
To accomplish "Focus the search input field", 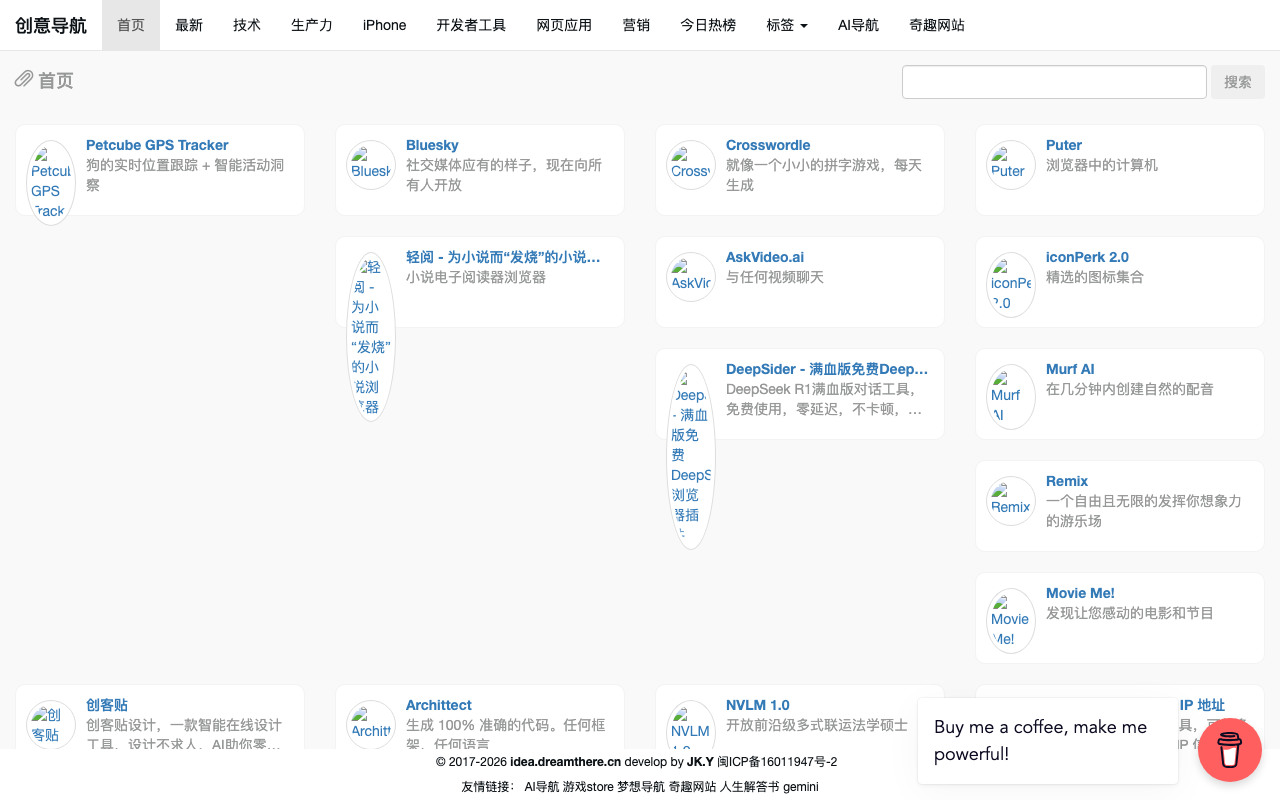I will coord(1054,82).
